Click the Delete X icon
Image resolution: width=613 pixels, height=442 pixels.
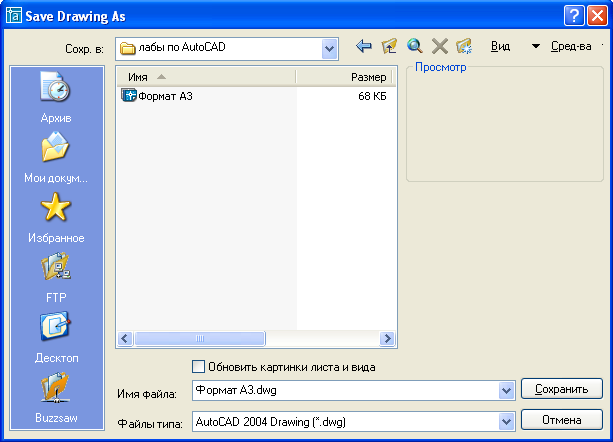pos(440,47)
